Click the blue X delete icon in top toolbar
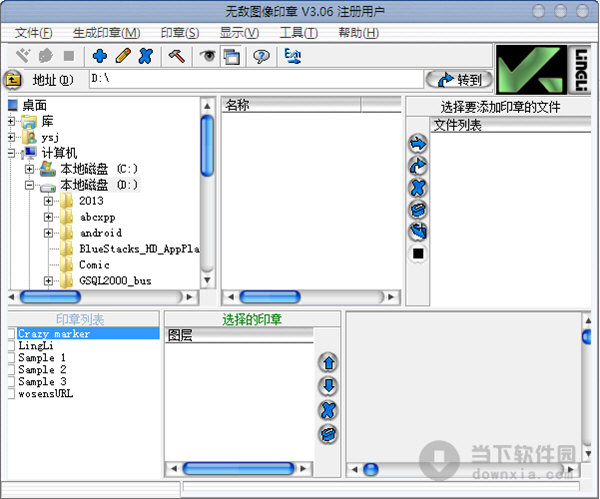The height and width of the screenshot is (499, 600). 145,56
